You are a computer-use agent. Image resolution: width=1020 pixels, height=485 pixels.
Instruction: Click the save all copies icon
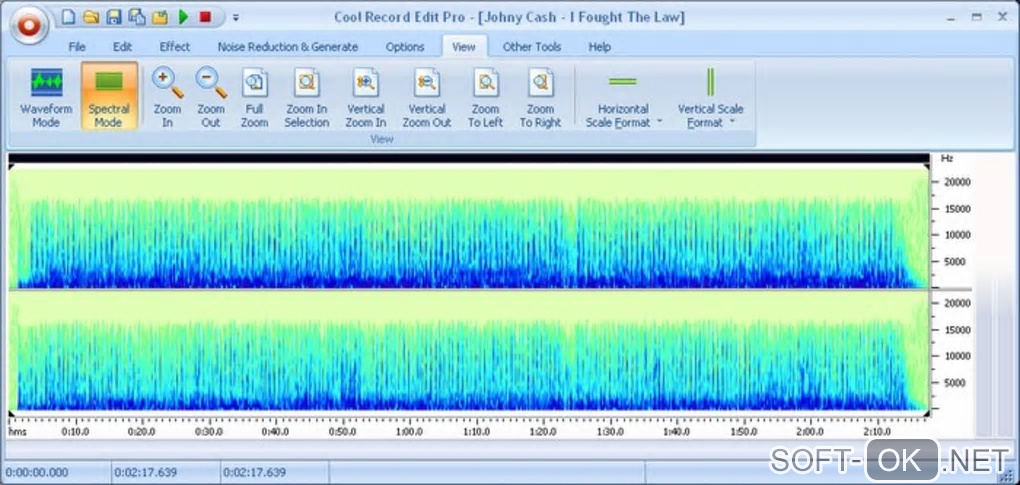click(137, 17)
